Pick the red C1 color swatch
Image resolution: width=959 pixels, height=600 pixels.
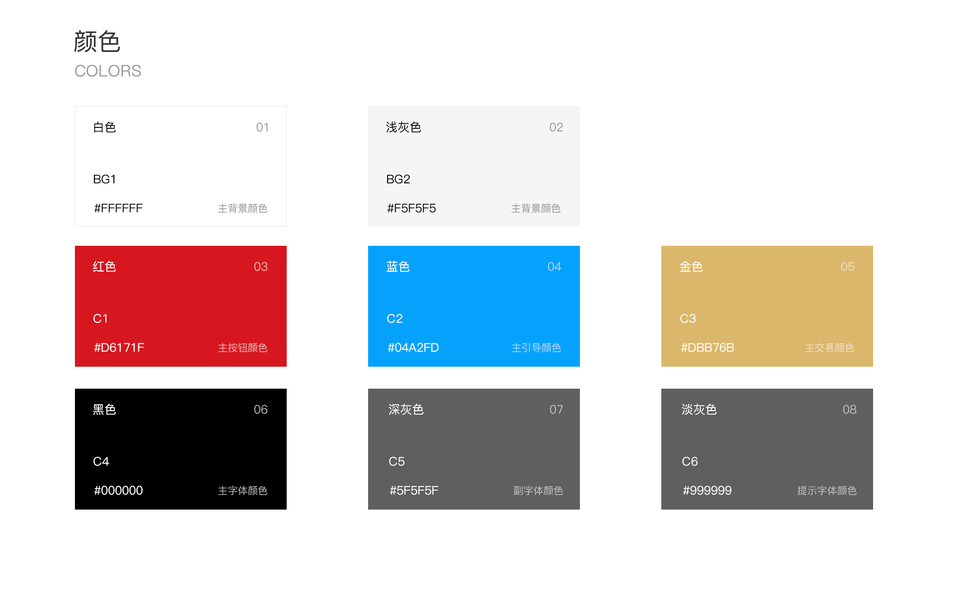(x=180, y=306)
